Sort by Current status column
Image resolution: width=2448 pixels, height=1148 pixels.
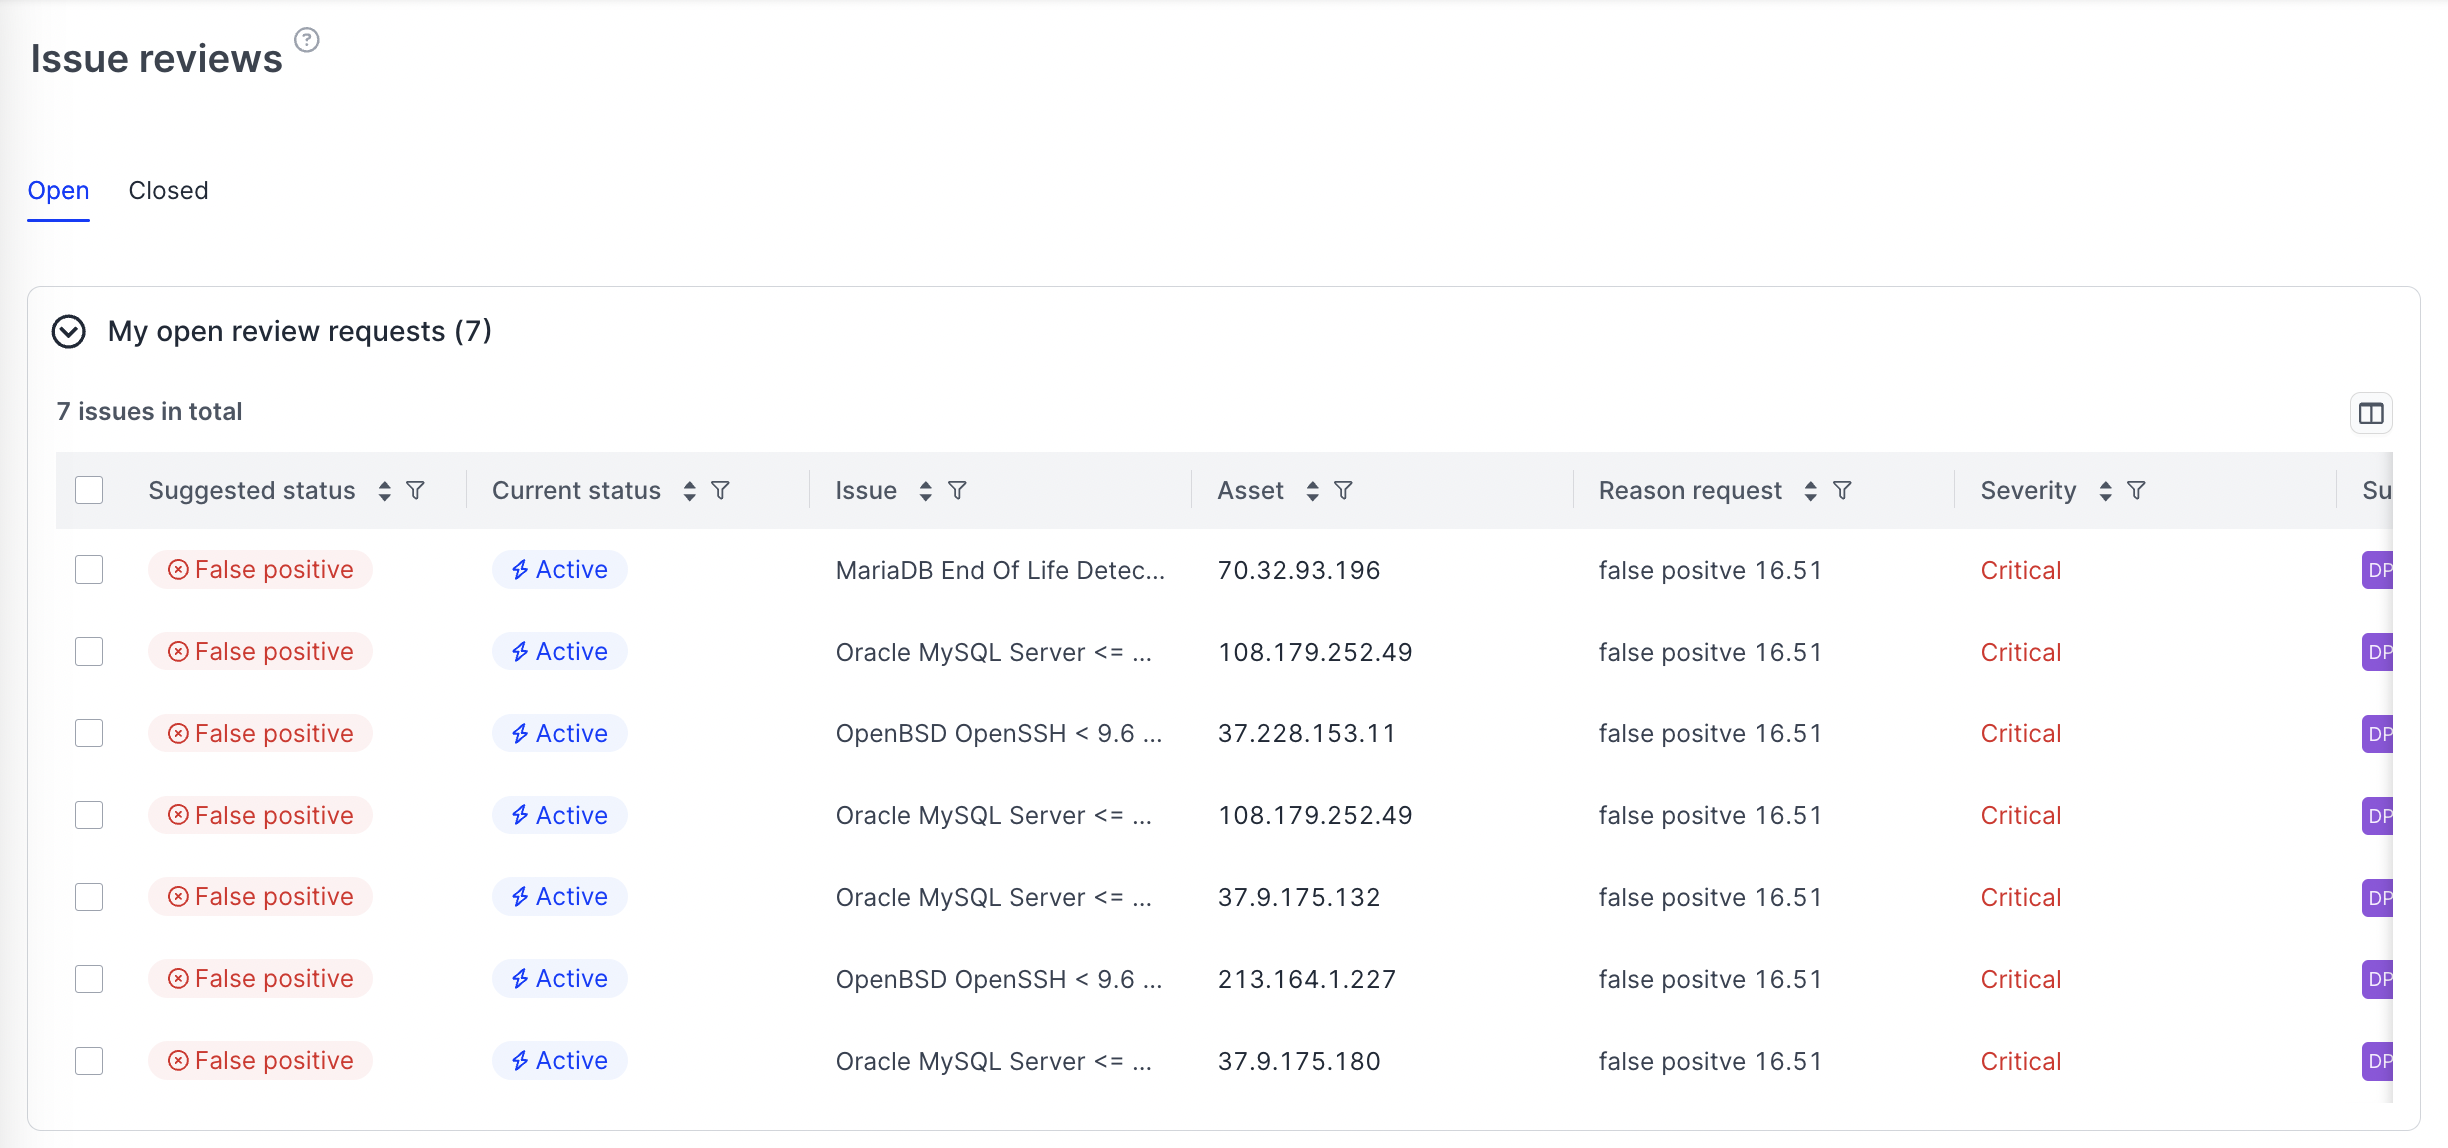click(689, 491)
